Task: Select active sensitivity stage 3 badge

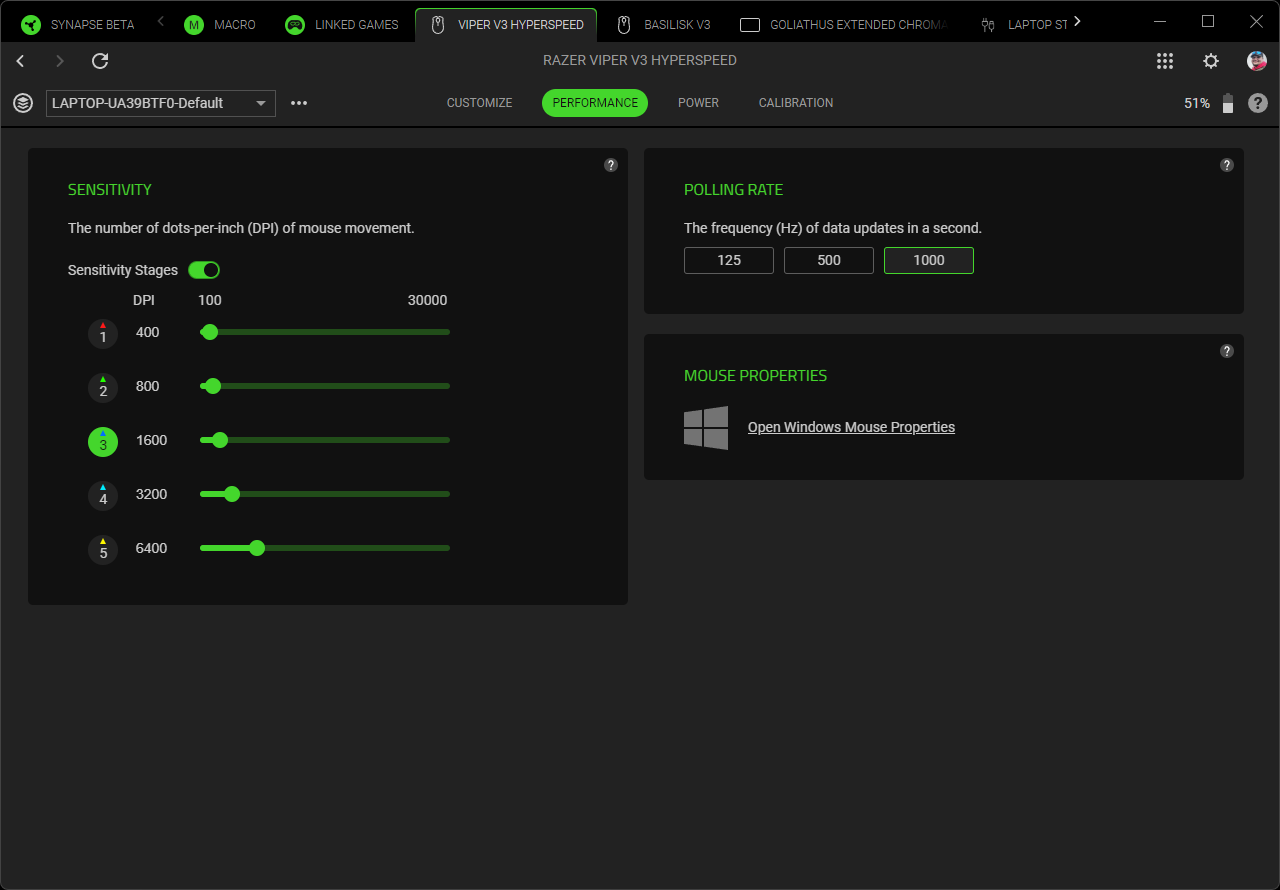Action: click(103, 442)
